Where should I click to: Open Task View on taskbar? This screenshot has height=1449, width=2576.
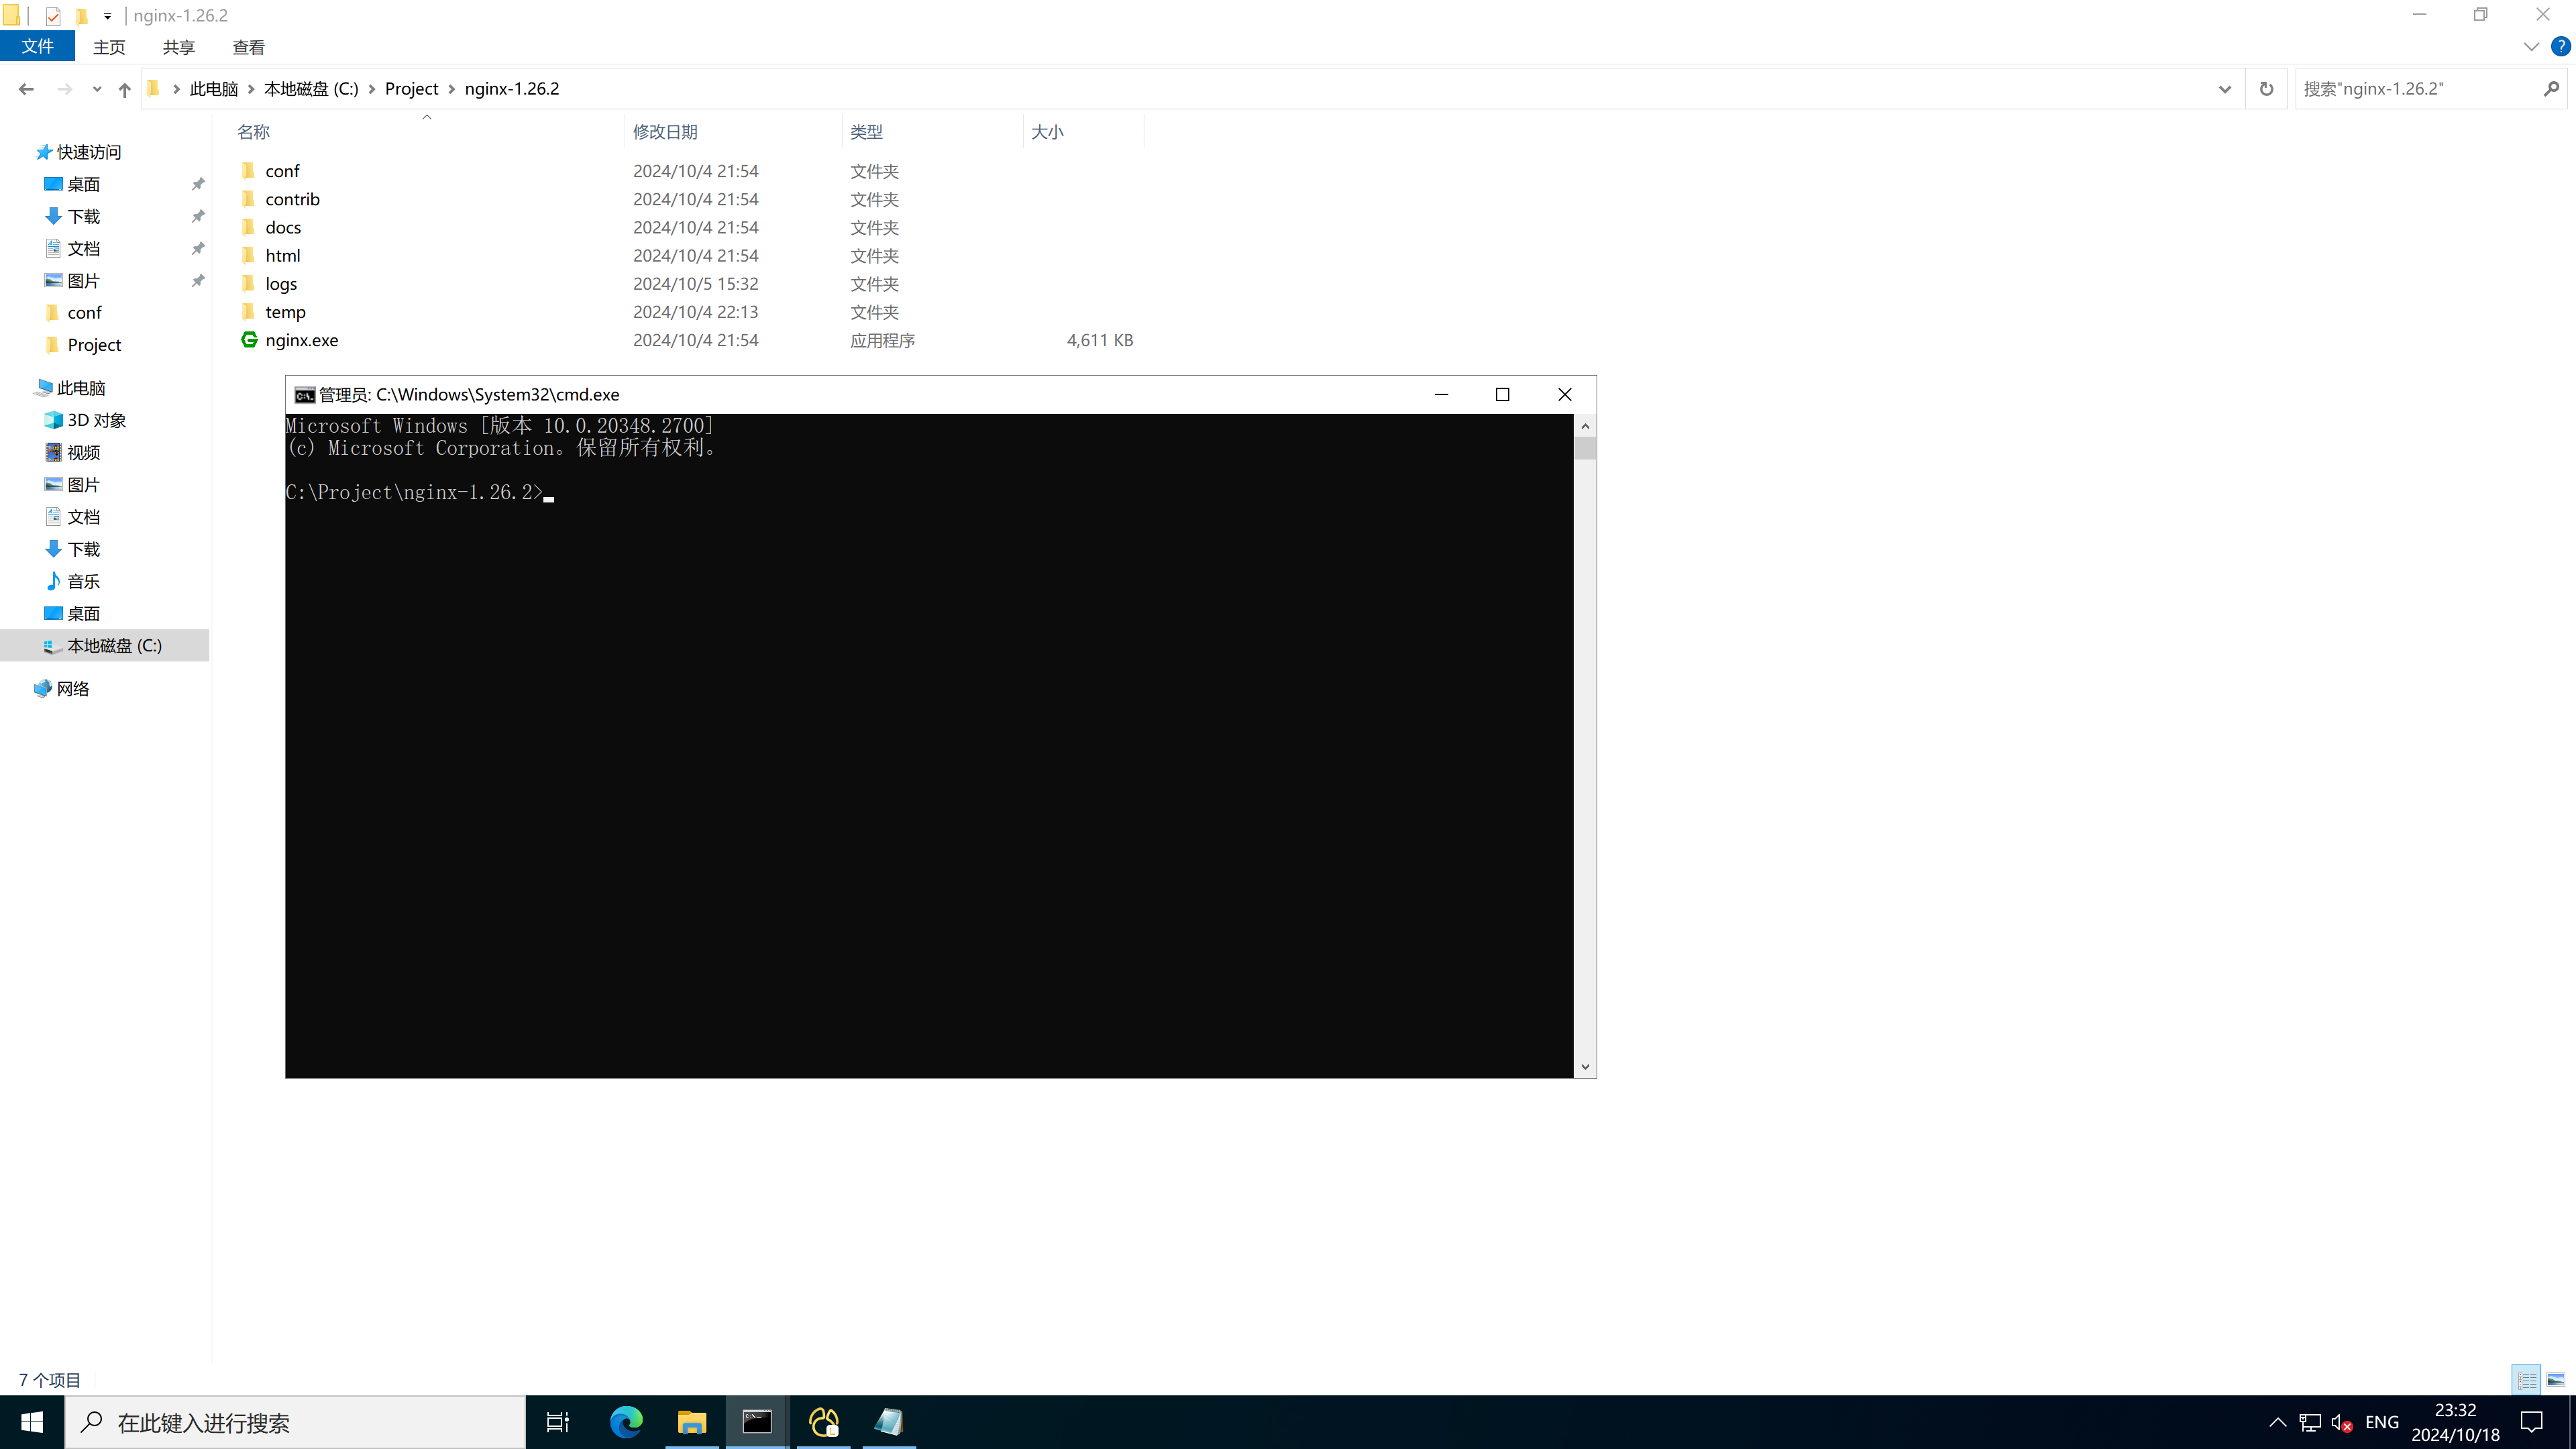(557, 1422)
